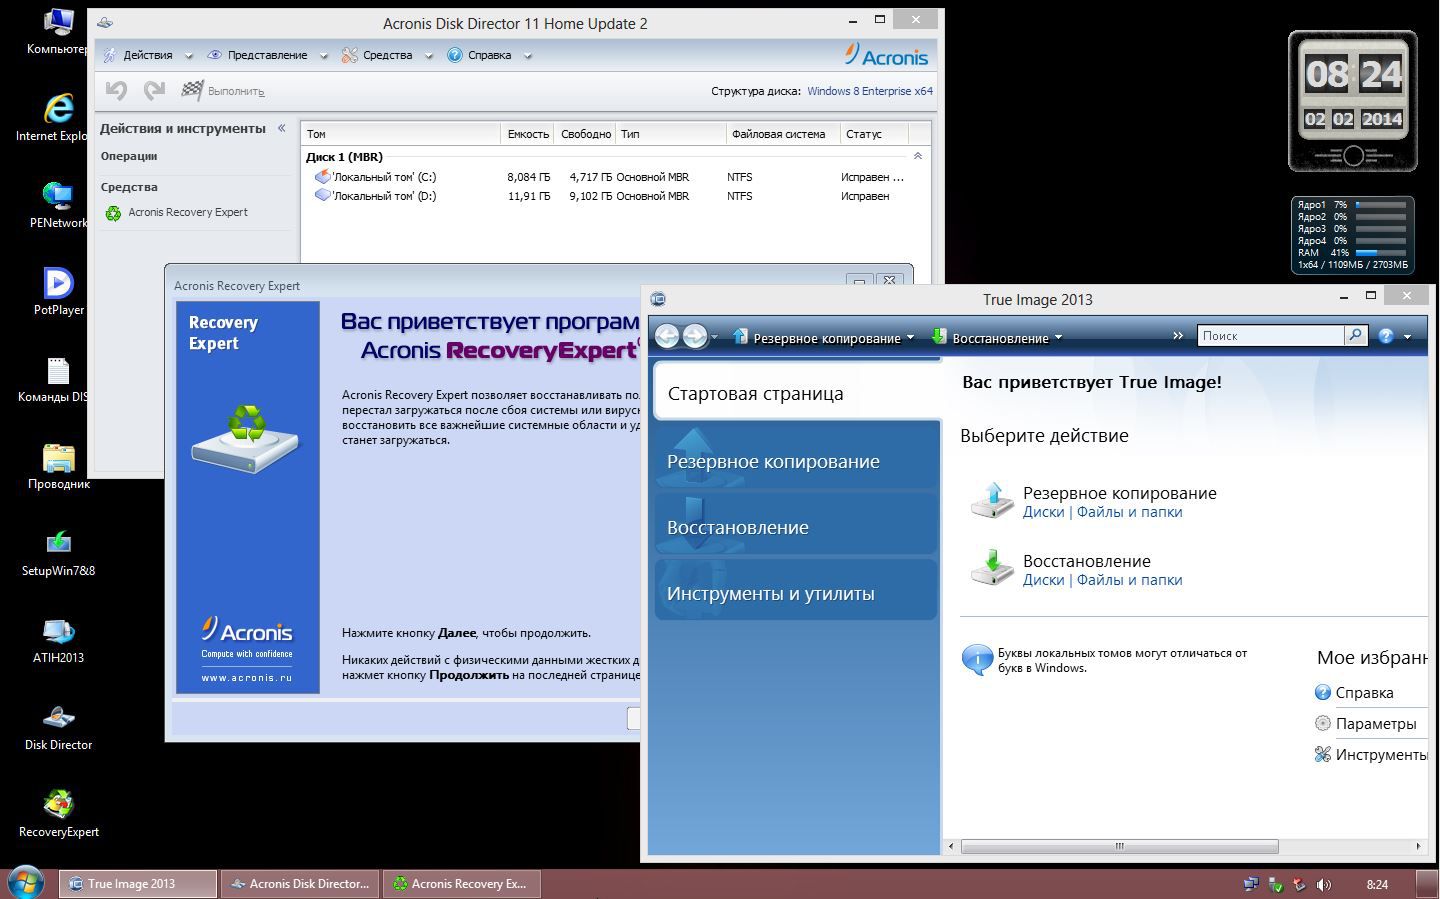This screenshot has height=899, width=1440.
Task: Click the Файлы и папки link under Резервное копирование
Action: pyautogui.click(x=1129, y=512)
